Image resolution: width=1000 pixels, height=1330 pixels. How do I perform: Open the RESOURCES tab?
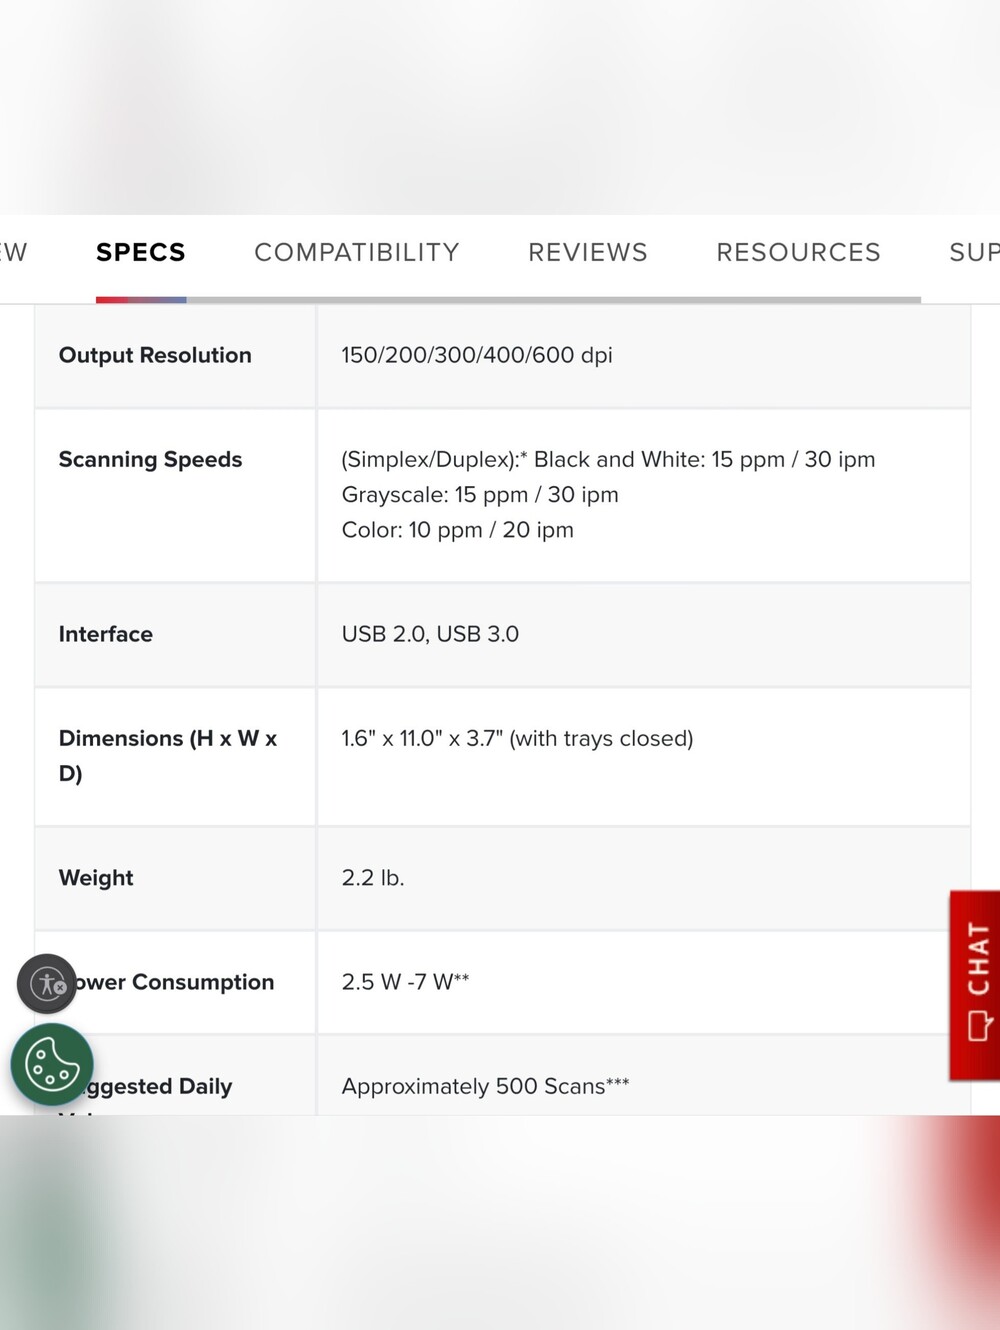click(799, 252)
